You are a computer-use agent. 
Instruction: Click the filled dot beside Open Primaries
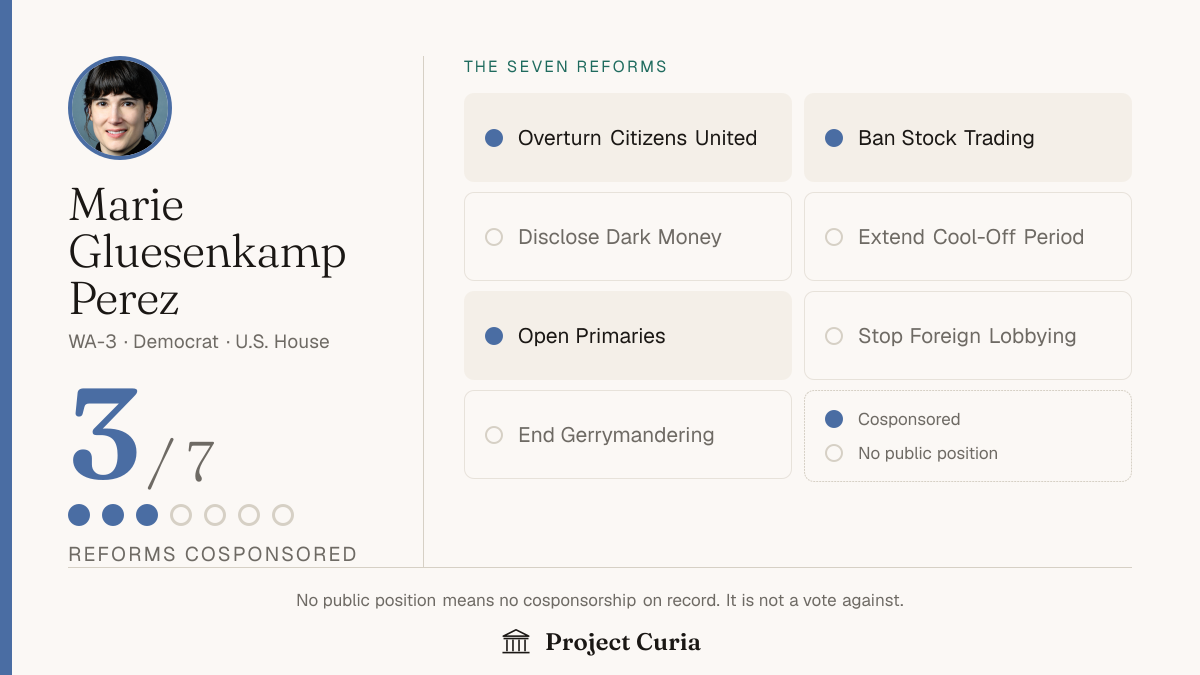(494, 336)
